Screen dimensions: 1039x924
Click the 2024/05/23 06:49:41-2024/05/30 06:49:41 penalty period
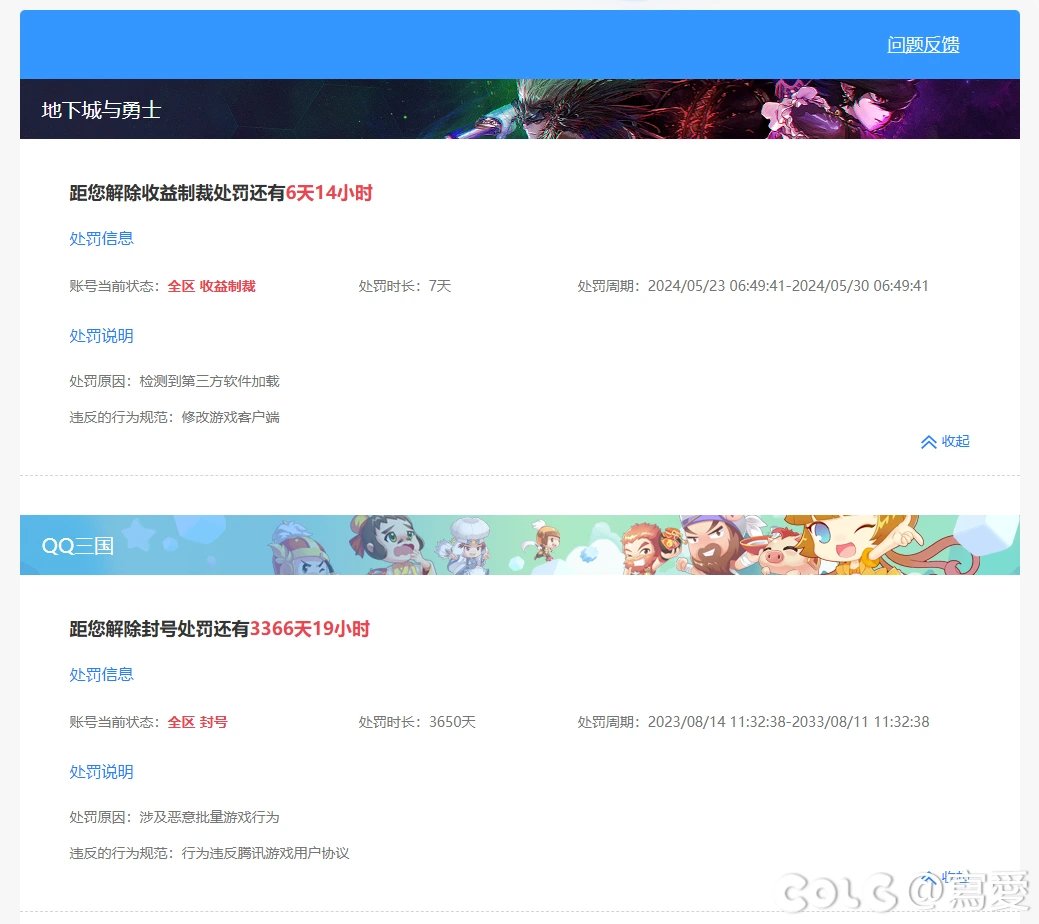tap(788, 286)
